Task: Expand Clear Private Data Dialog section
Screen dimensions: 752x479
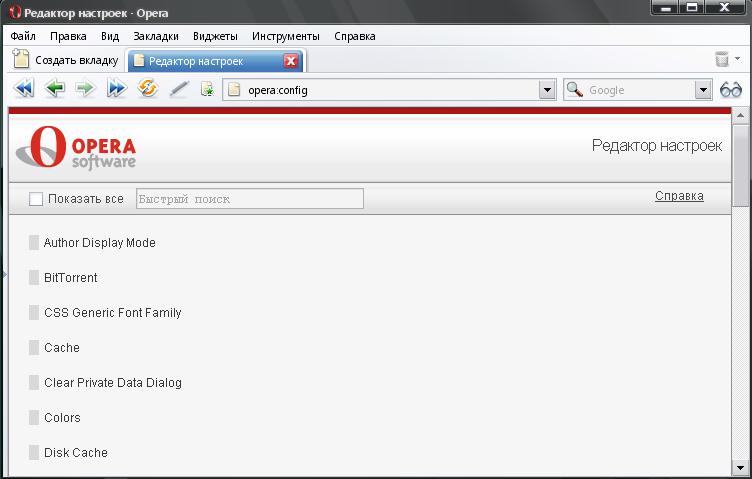Action: point(34,383)
